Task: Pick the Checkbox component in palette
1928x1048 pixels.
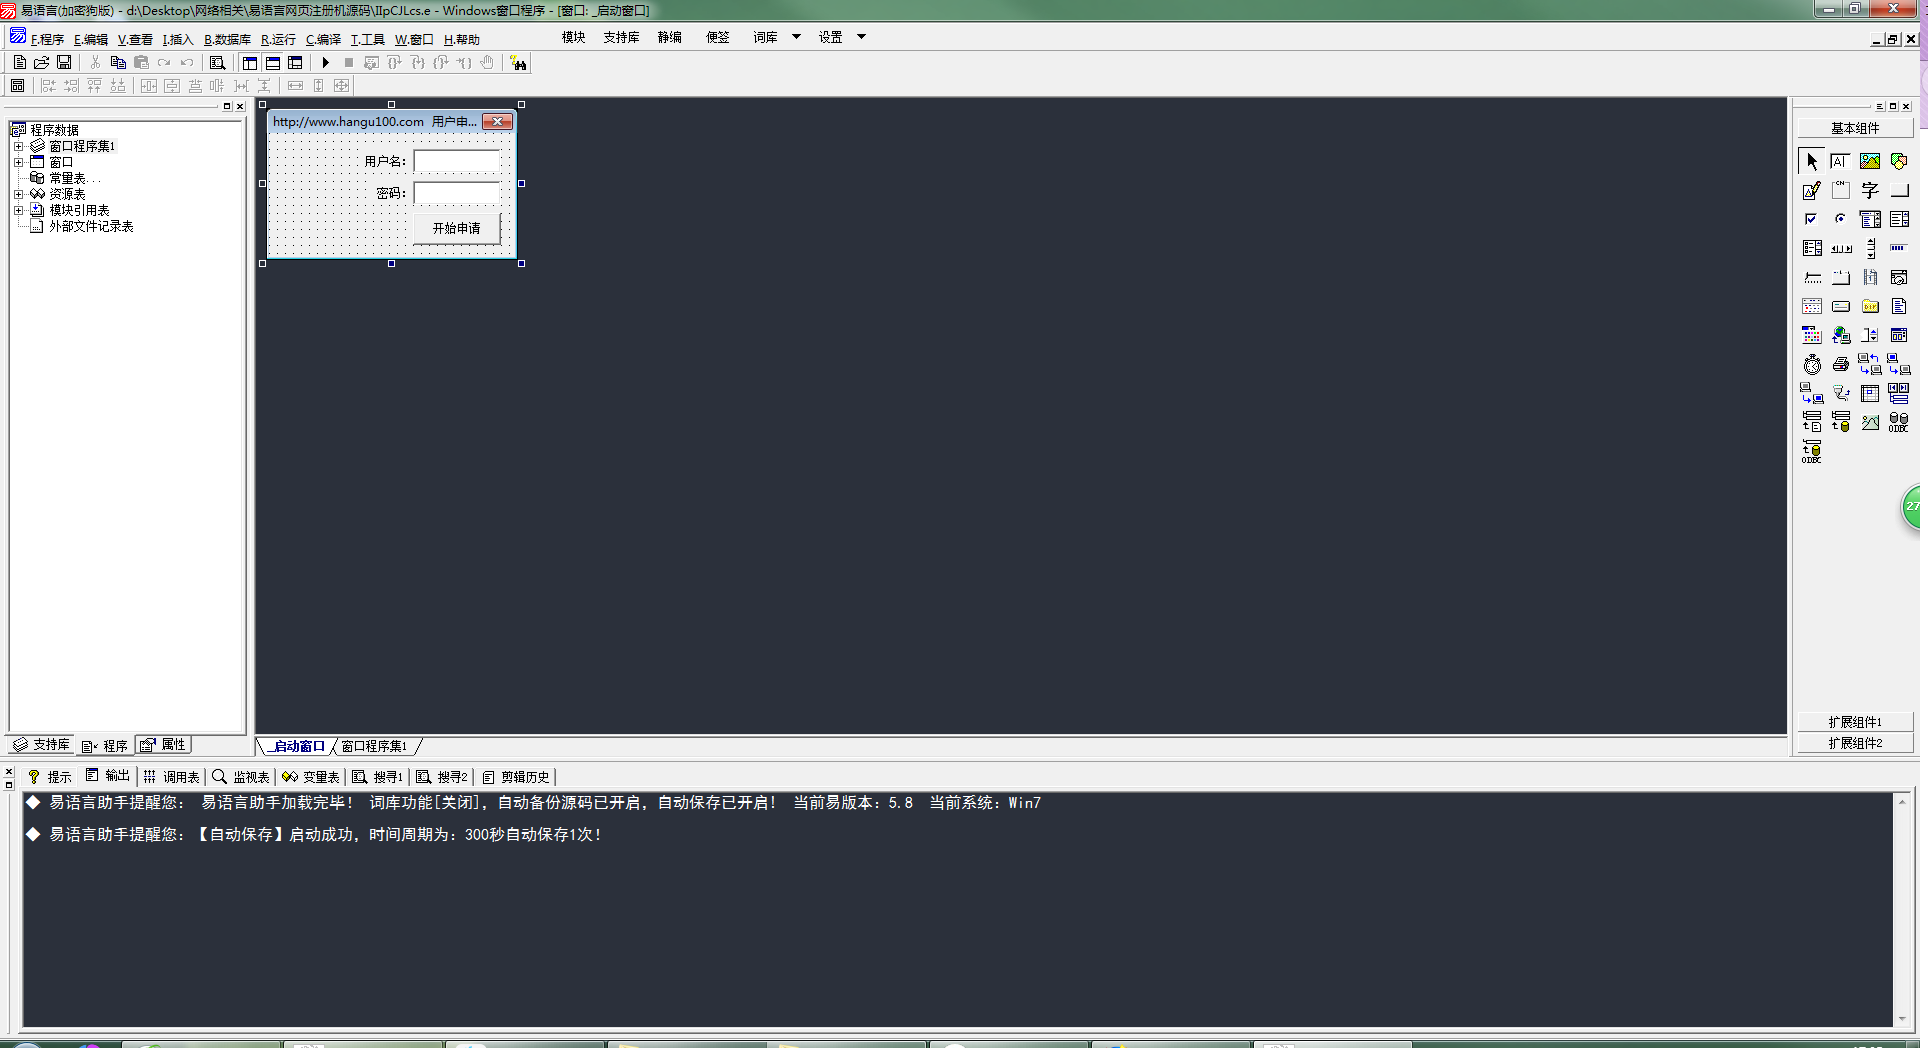Action: 1811,220
